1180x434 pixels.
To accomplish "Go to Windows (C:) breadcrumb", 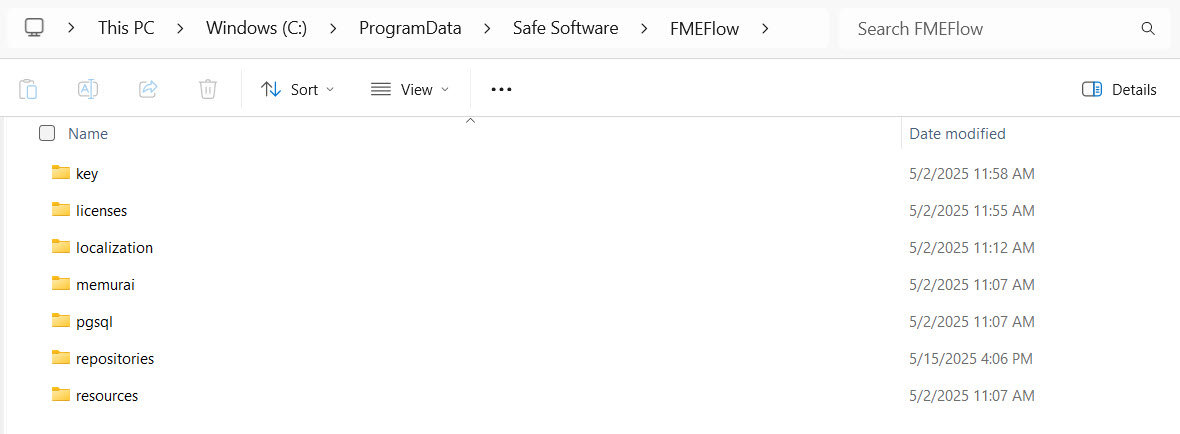I will click(256, 28).
